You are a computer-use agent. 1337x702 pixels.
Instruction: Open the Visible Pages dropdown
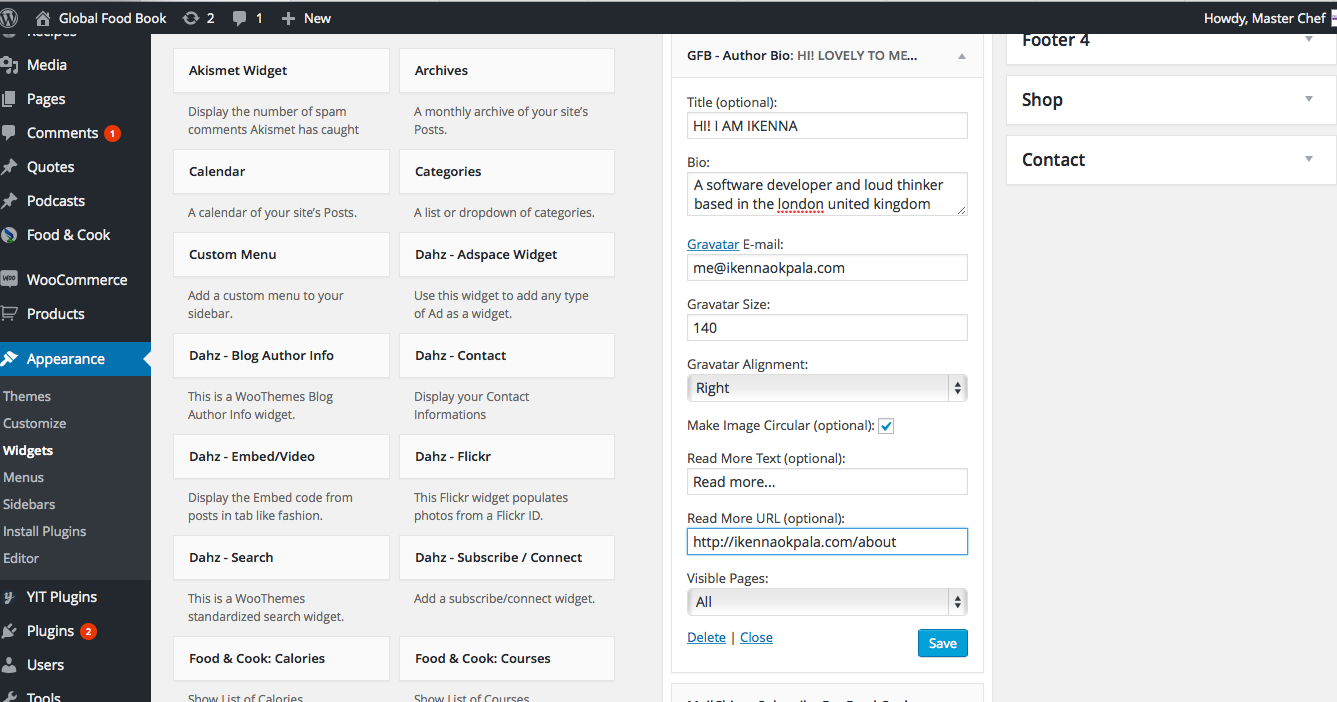827,602
